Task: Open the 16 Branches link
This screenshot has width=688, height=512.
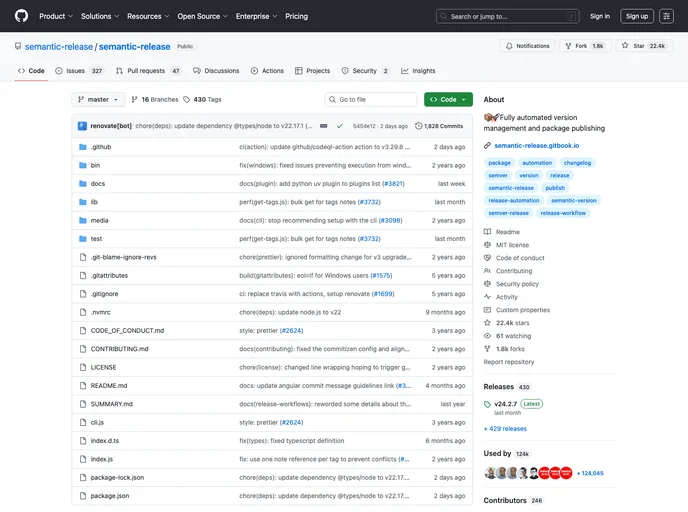Action: 155,100
